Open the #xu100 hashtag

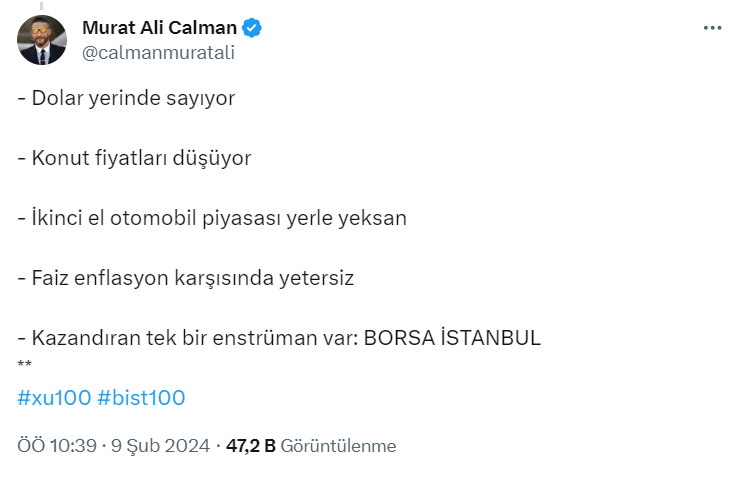[x=54, y=398]
